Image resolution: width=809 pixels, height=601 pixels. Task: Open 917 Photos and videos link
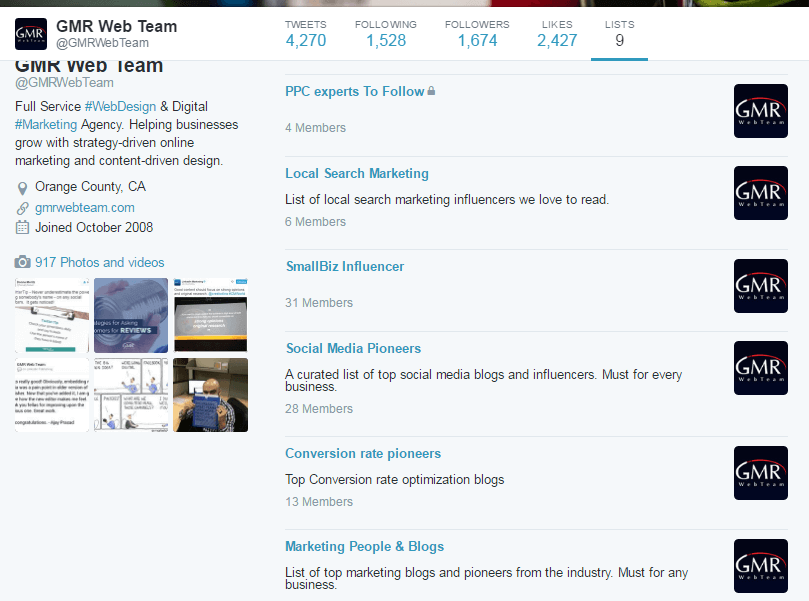click(x=100, y=262)
